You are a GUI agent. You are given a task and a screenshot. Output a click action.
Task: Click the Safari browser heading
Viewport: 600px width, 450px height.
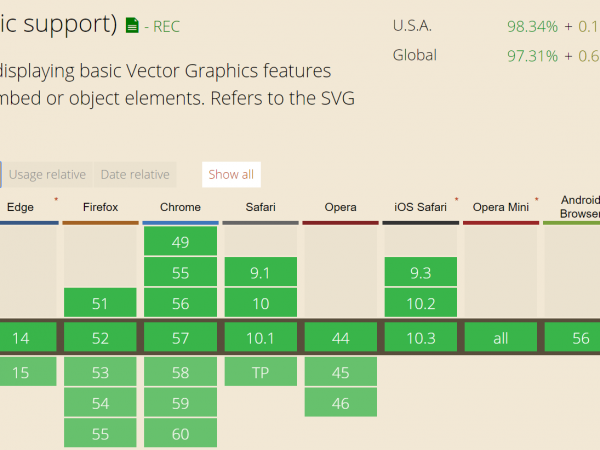click(260, 207)
